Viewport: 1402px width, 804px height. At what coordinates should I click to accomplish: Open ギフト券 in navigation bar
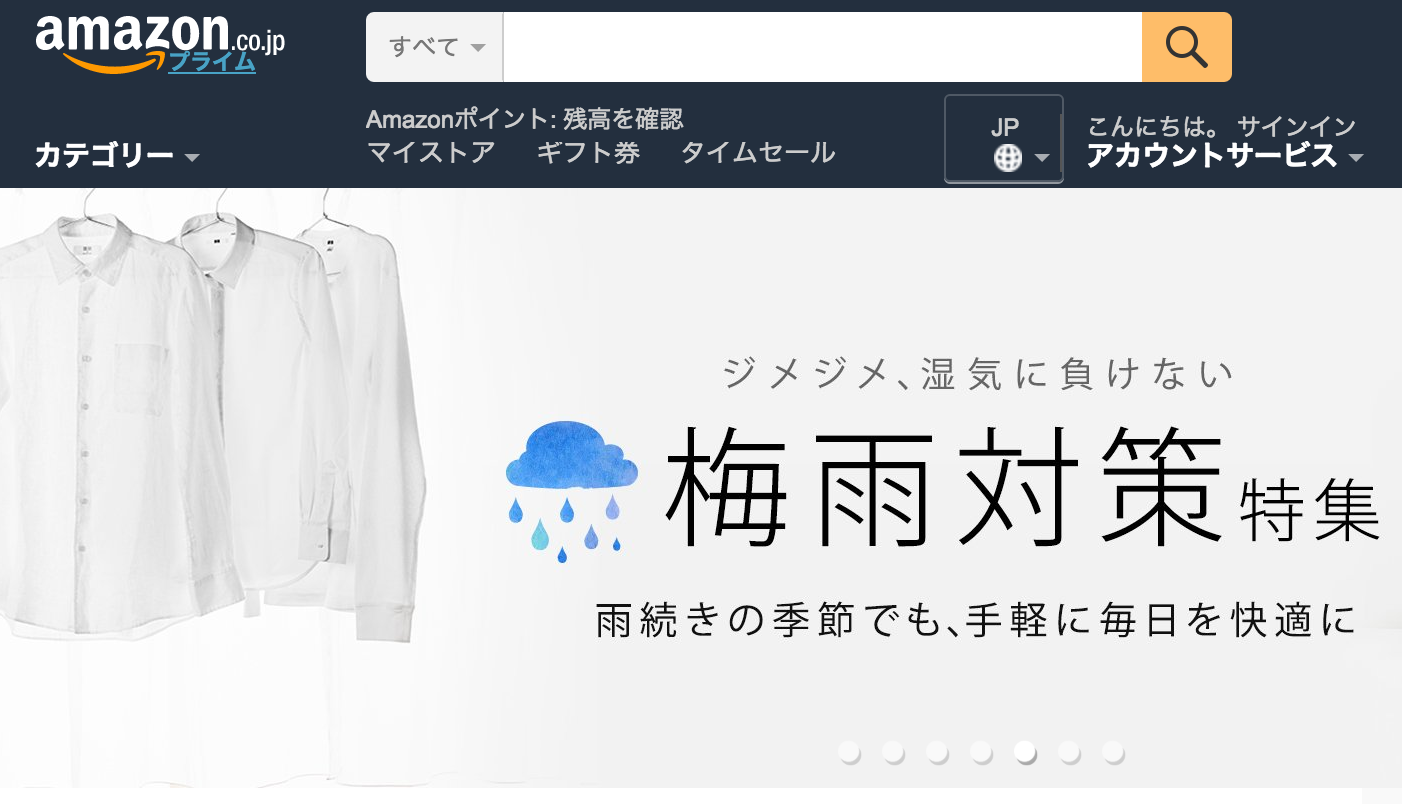pyautogui.click(x=588, y=153)
